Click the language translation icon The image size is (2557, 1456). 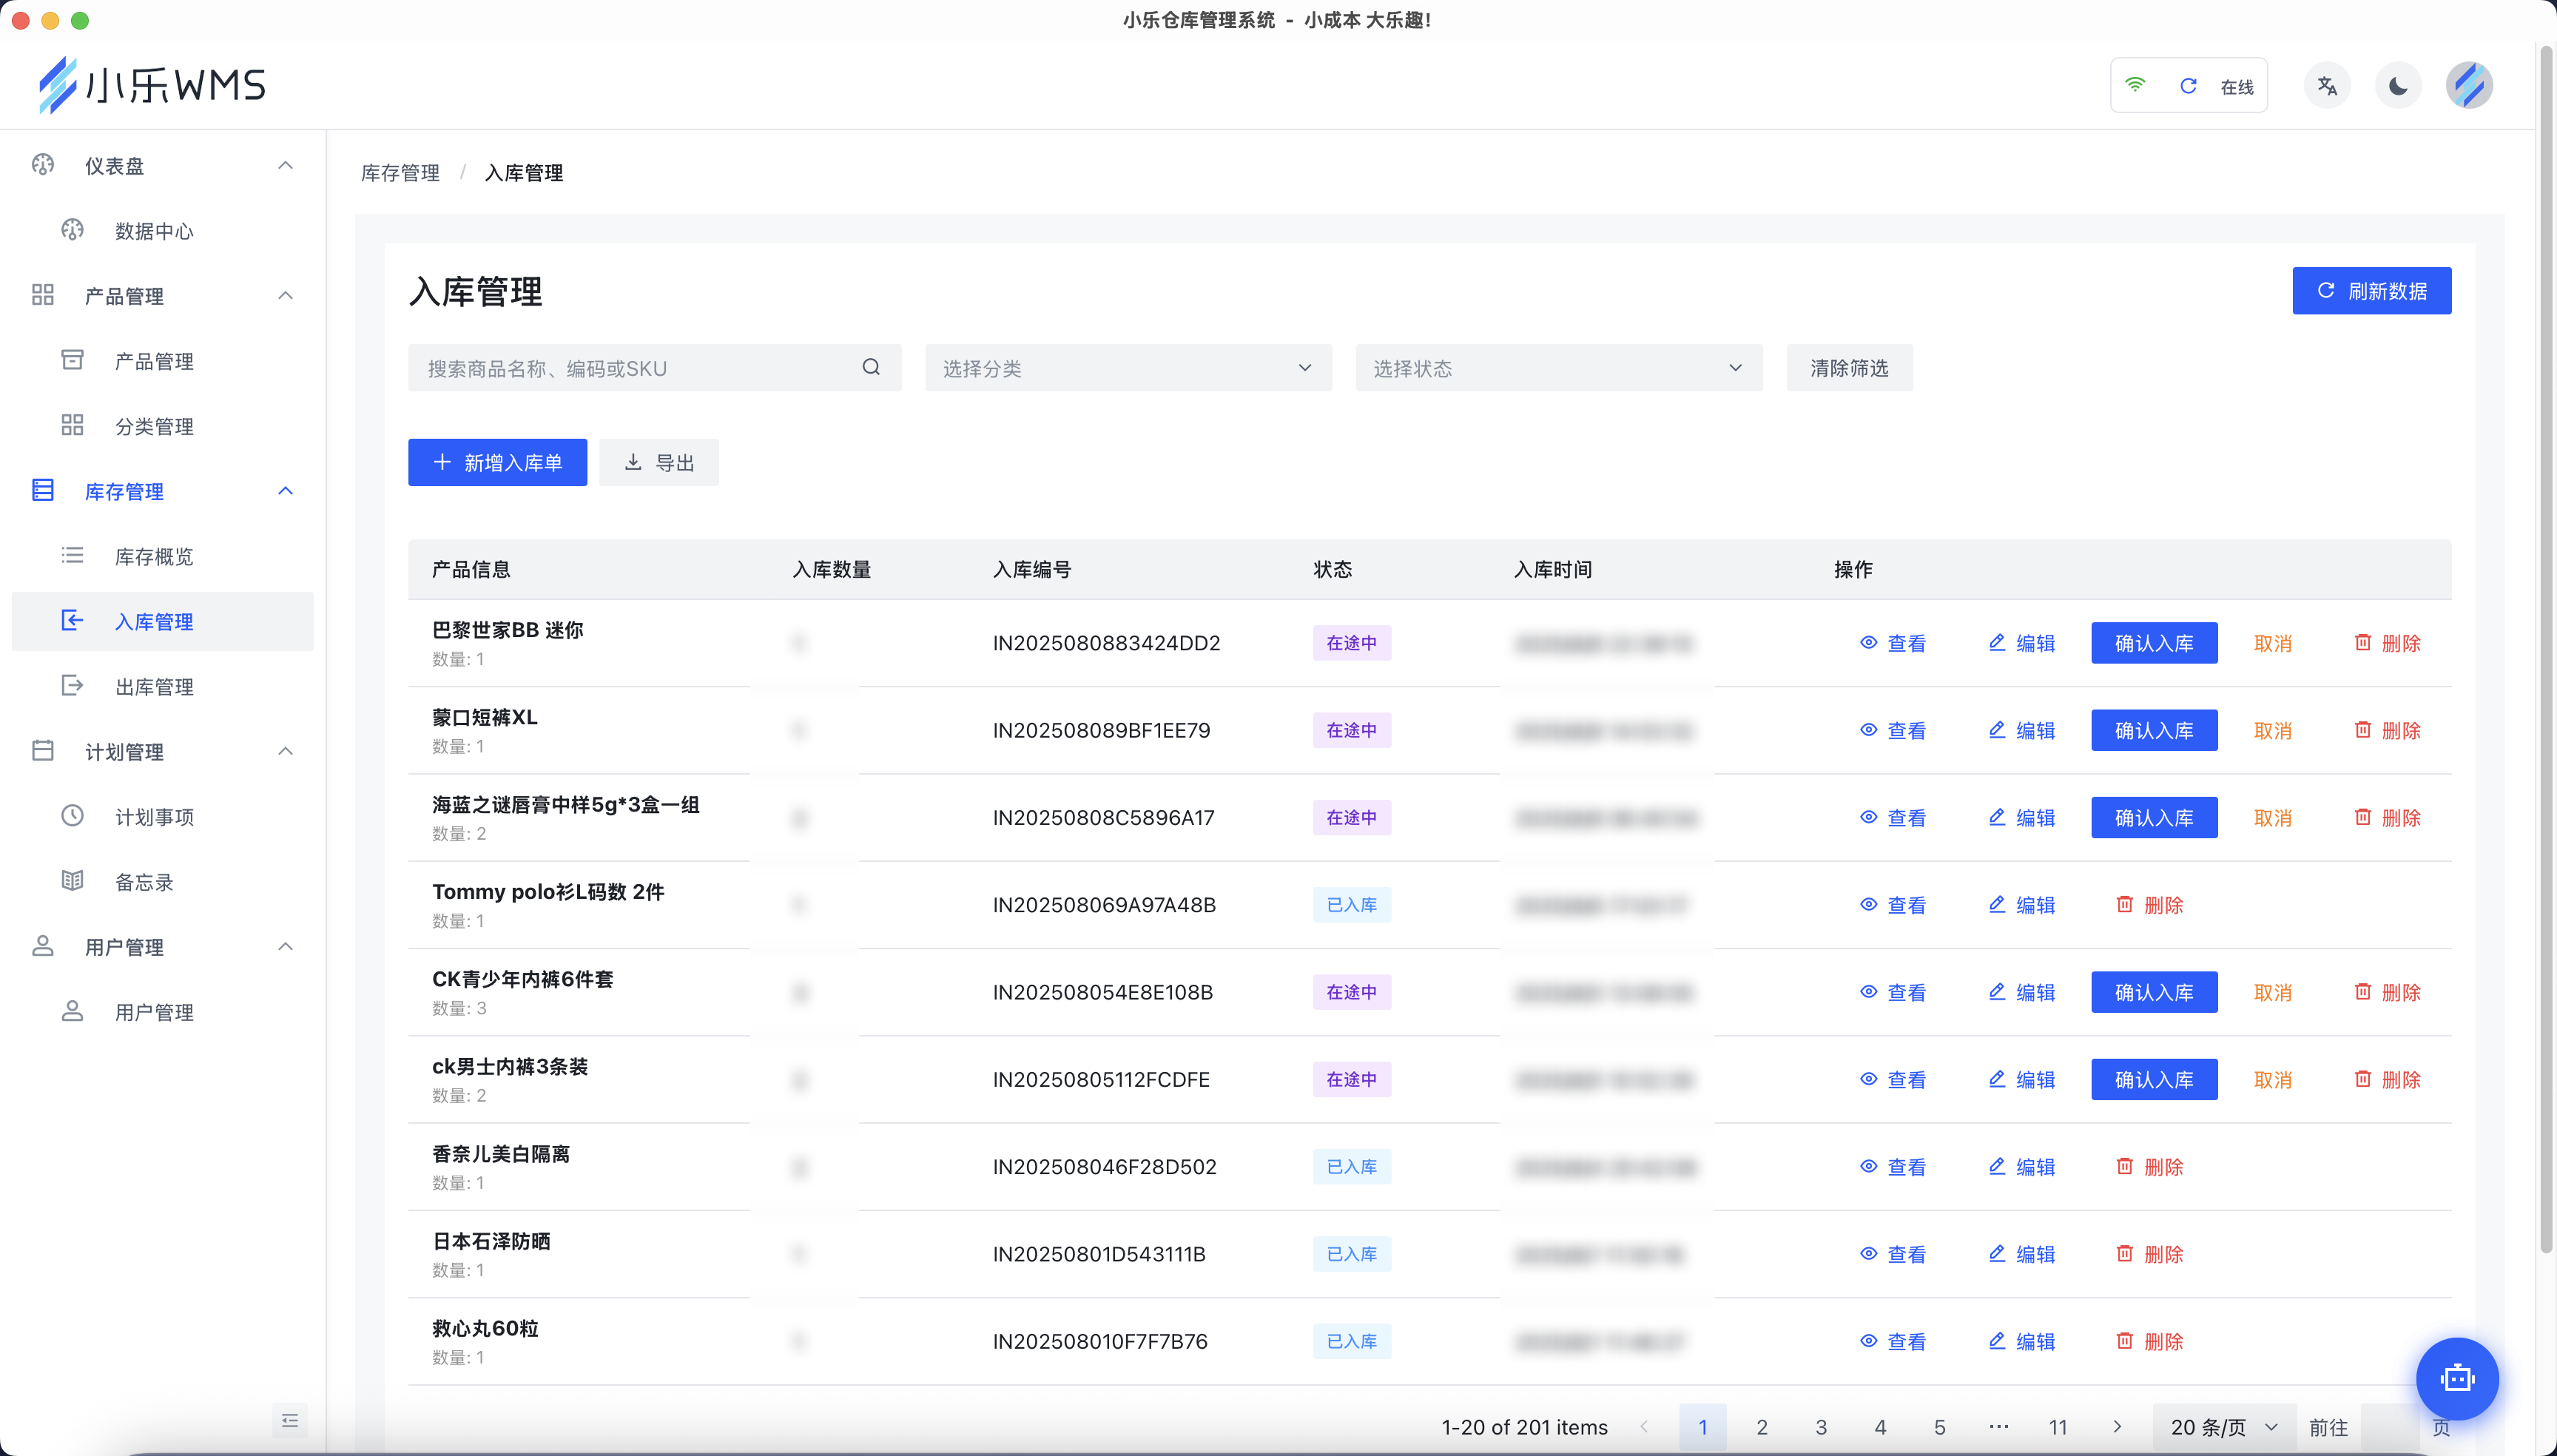(x=2326, y=86)
